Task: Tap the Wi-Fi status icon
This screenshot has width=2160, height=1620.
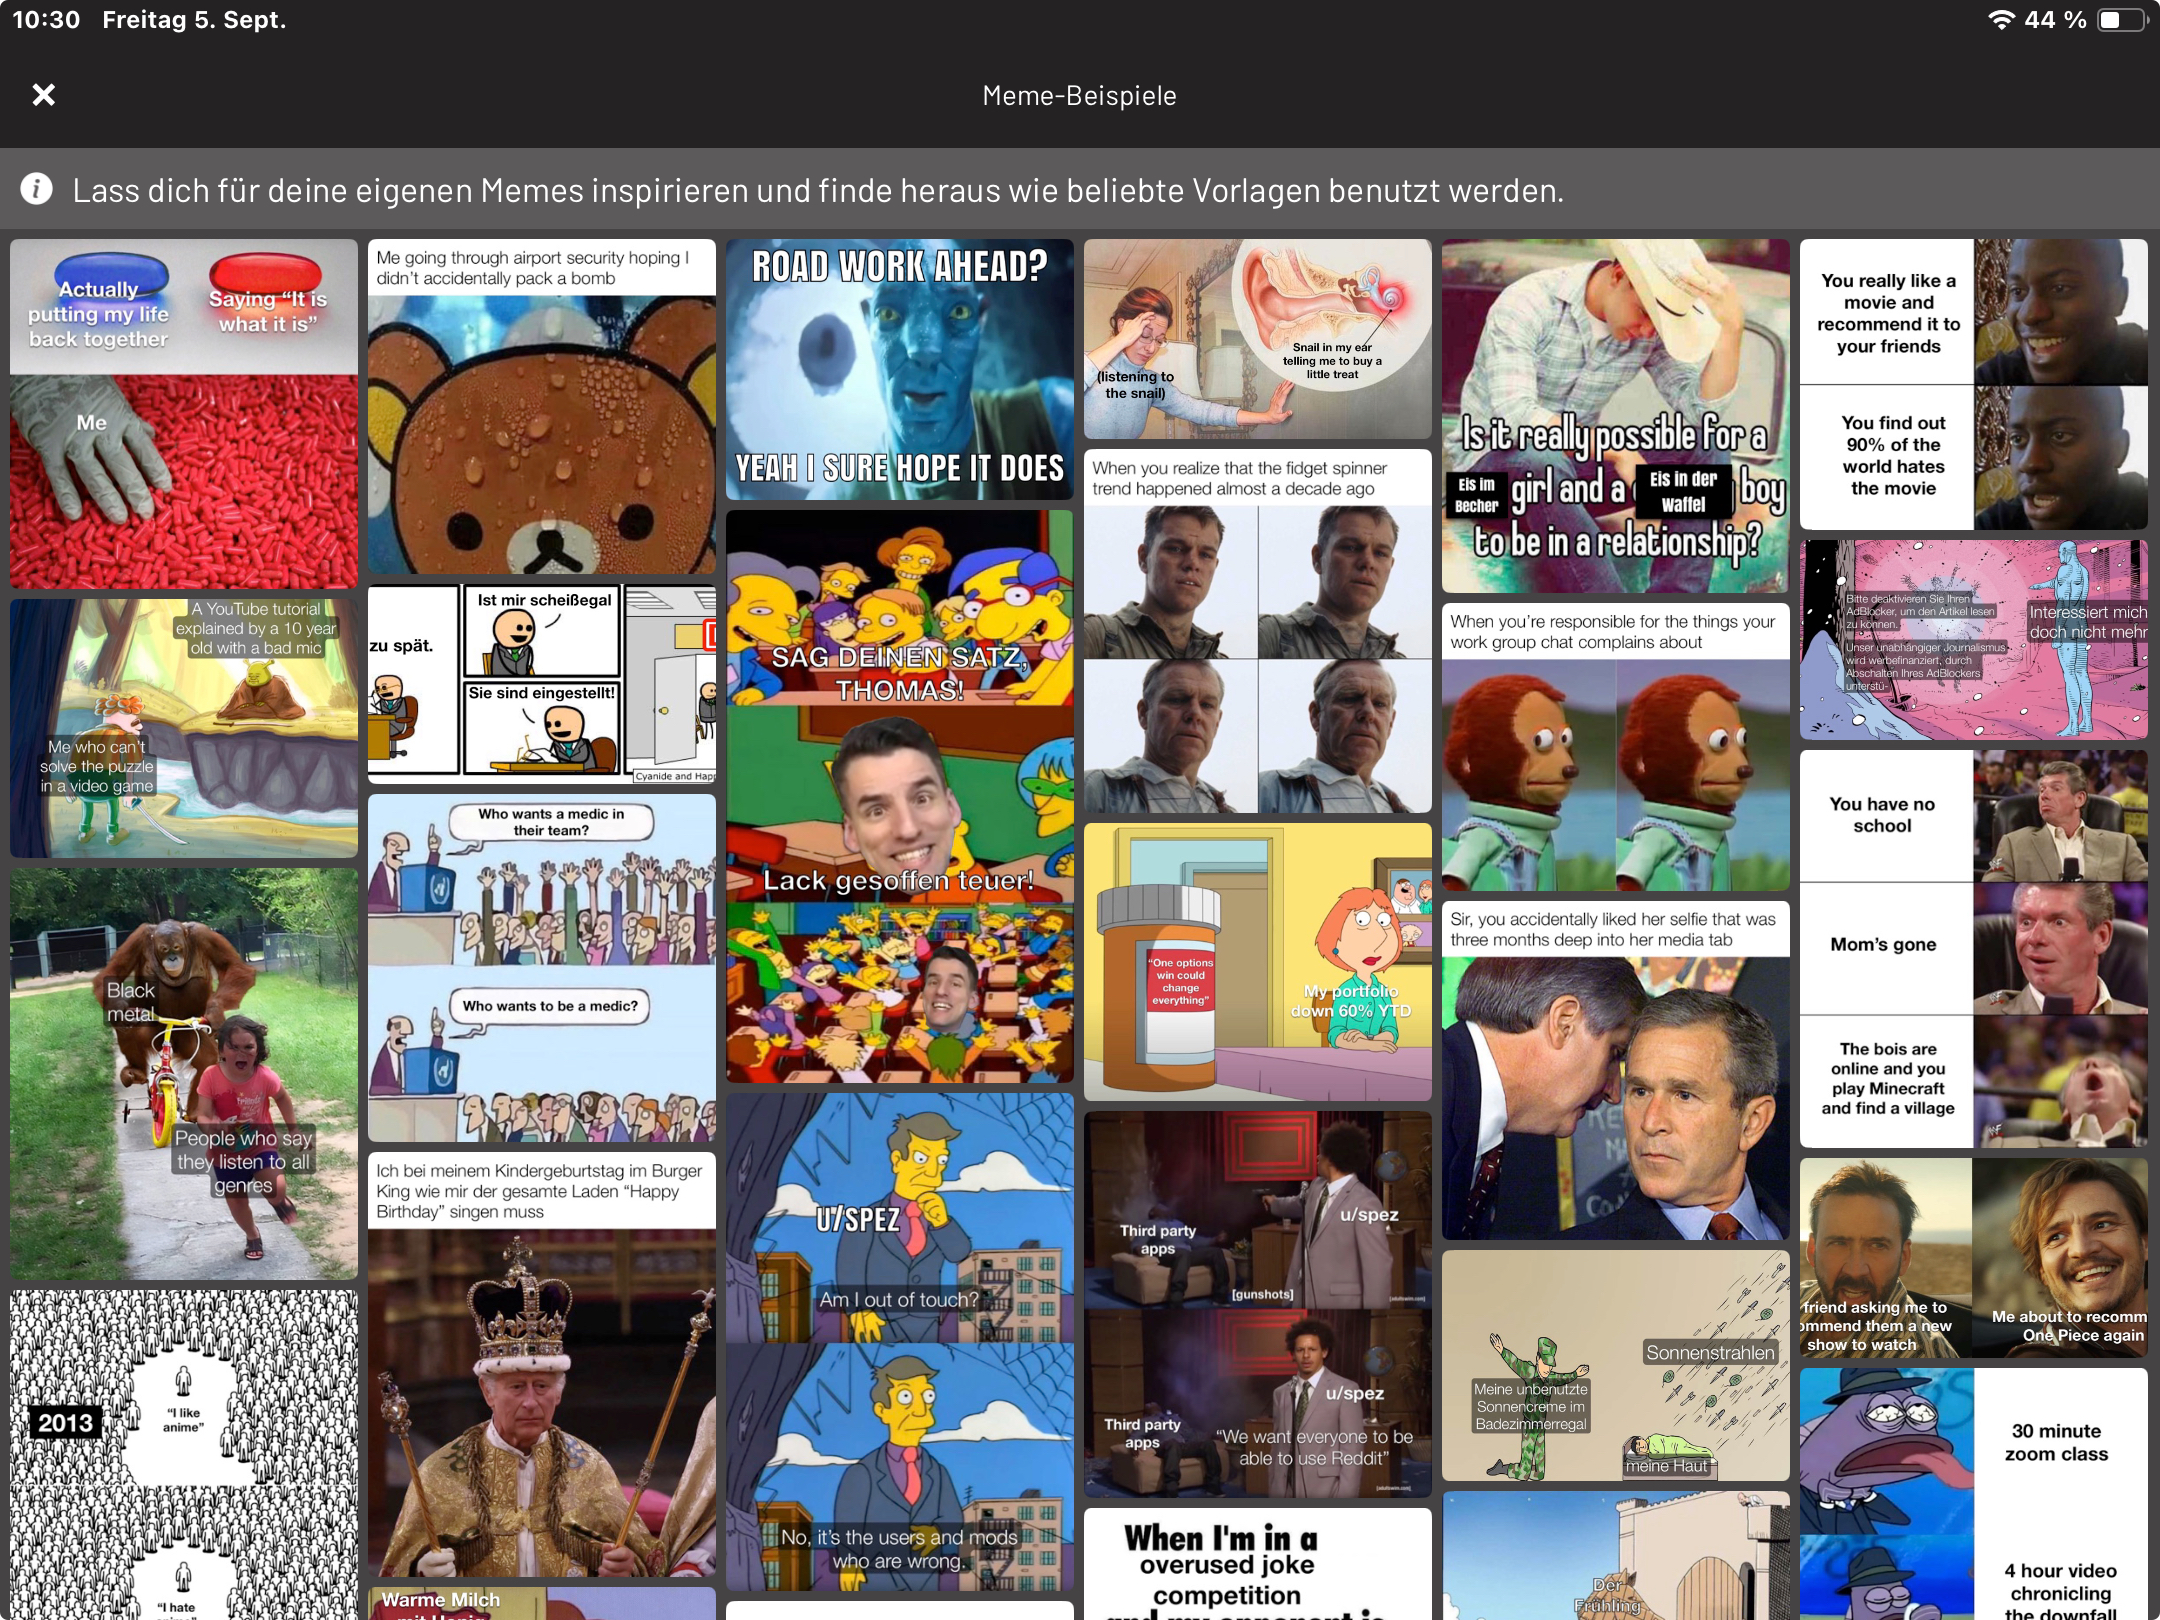Action: coord(2000,20)
